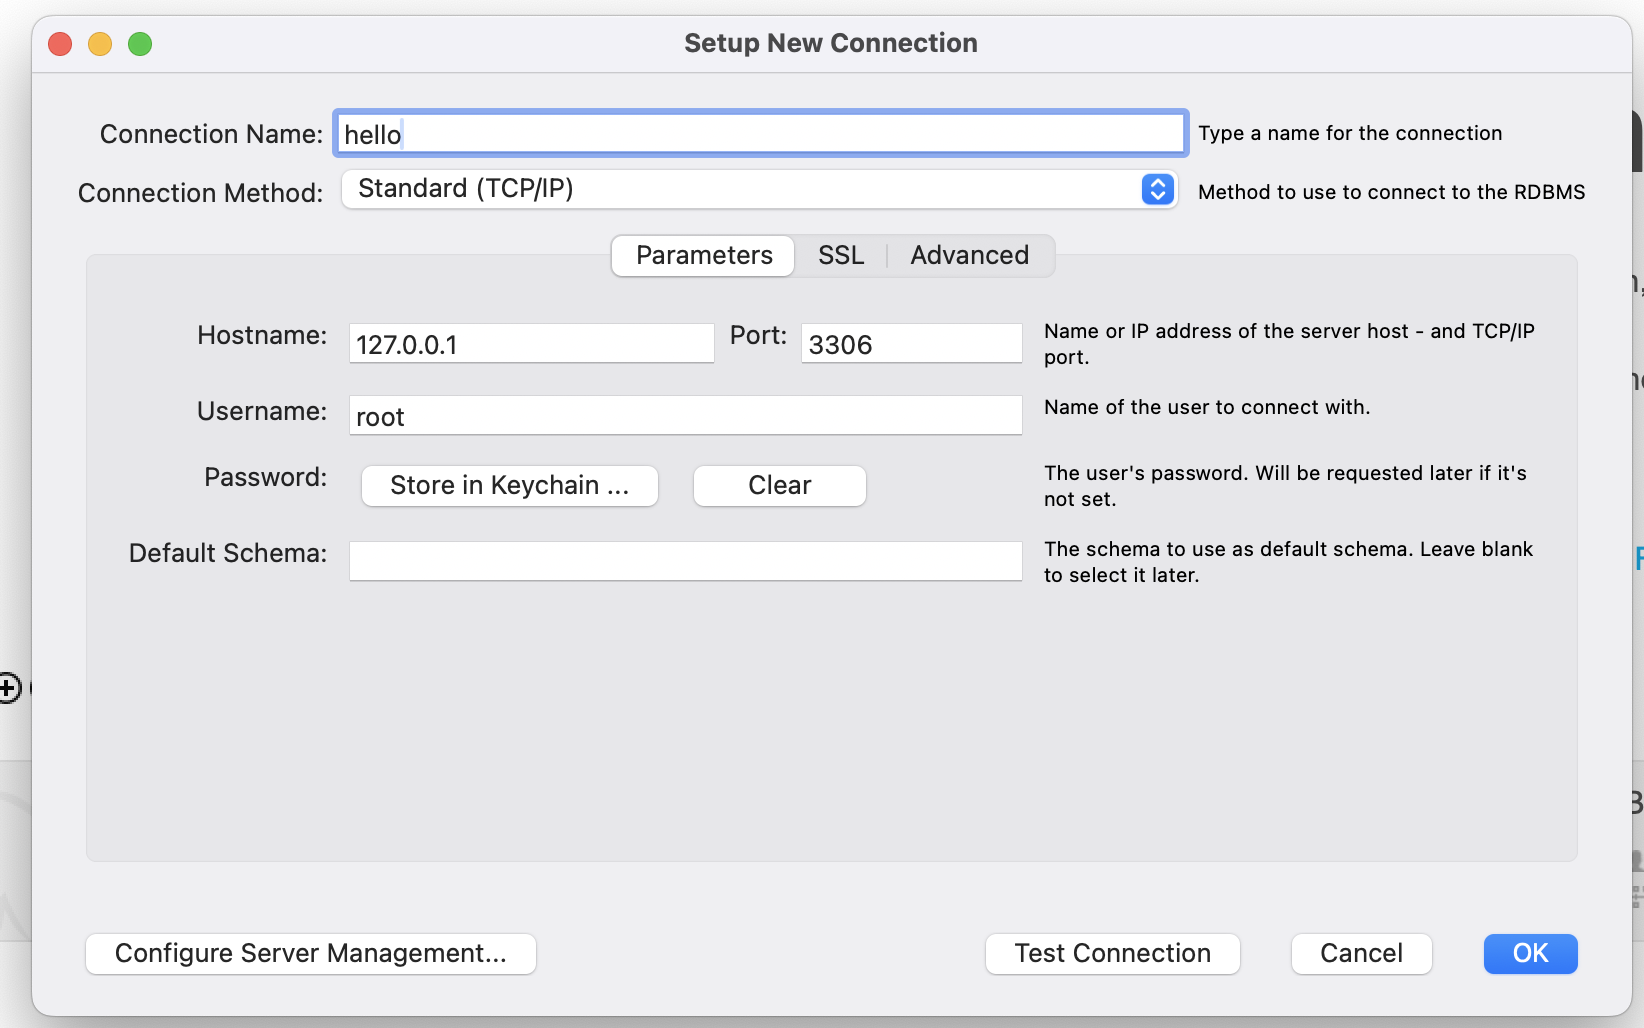Close the Setup New Connection dialog
The height and width of the screenshot is (1028, 1644).
(x=60, y=44)
